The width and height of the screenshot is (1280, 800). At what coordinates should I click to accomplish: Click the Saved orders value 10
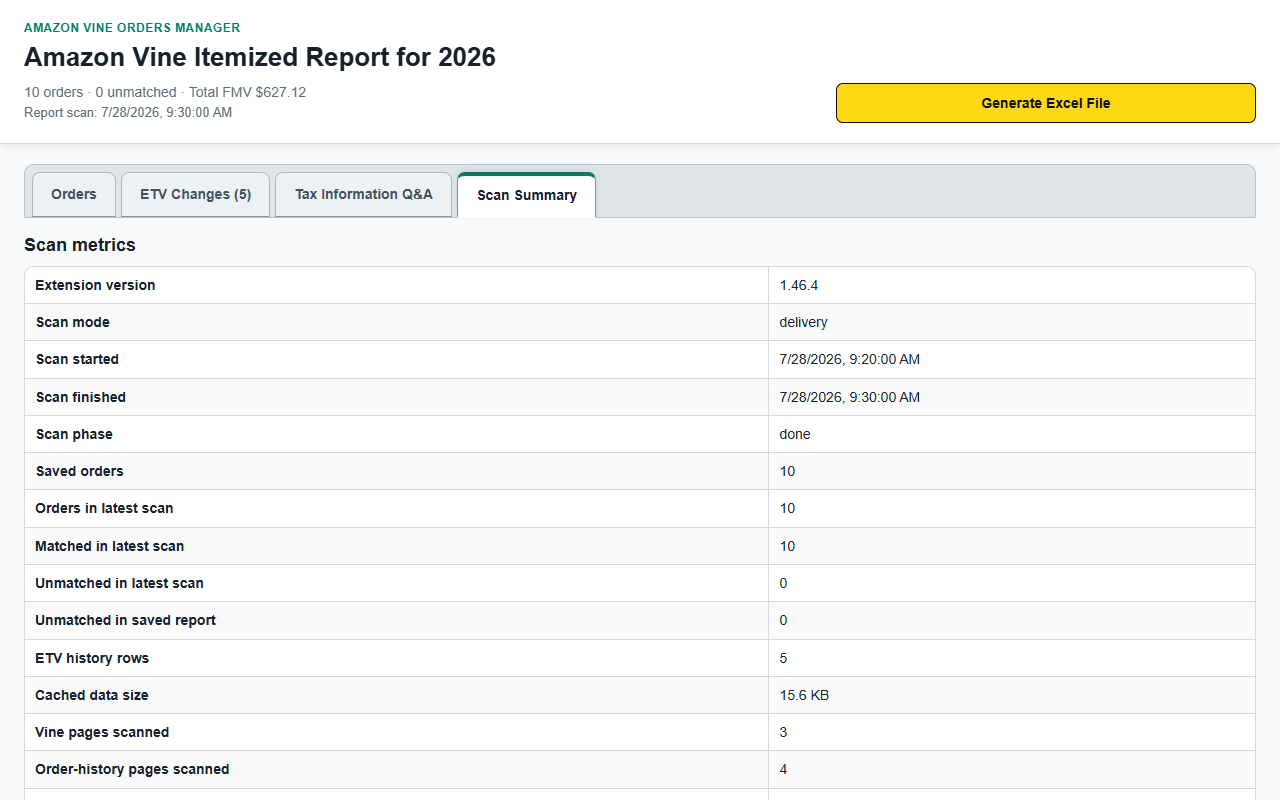coord(788,471)
